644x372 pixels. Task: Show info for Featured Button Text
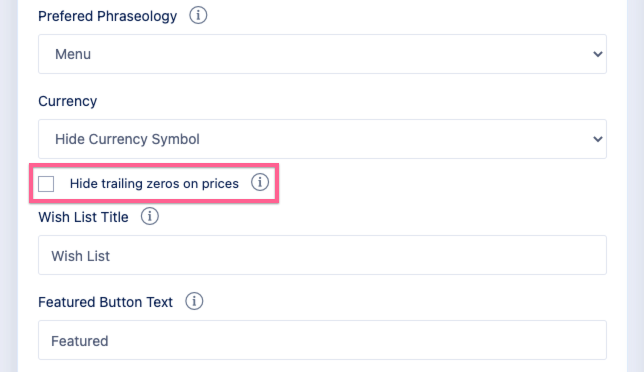194,301
